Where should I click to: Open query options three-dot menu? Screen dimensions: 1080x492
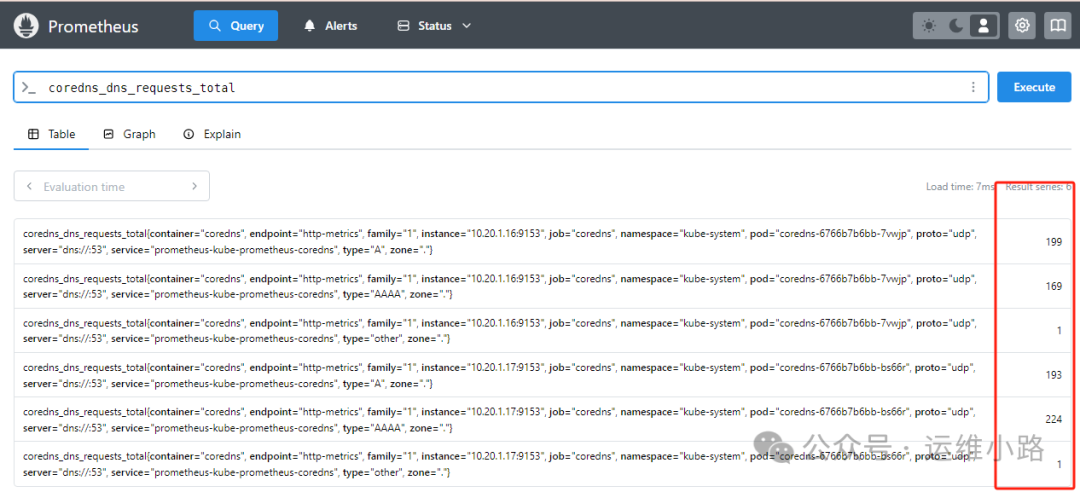pos(973,87)
